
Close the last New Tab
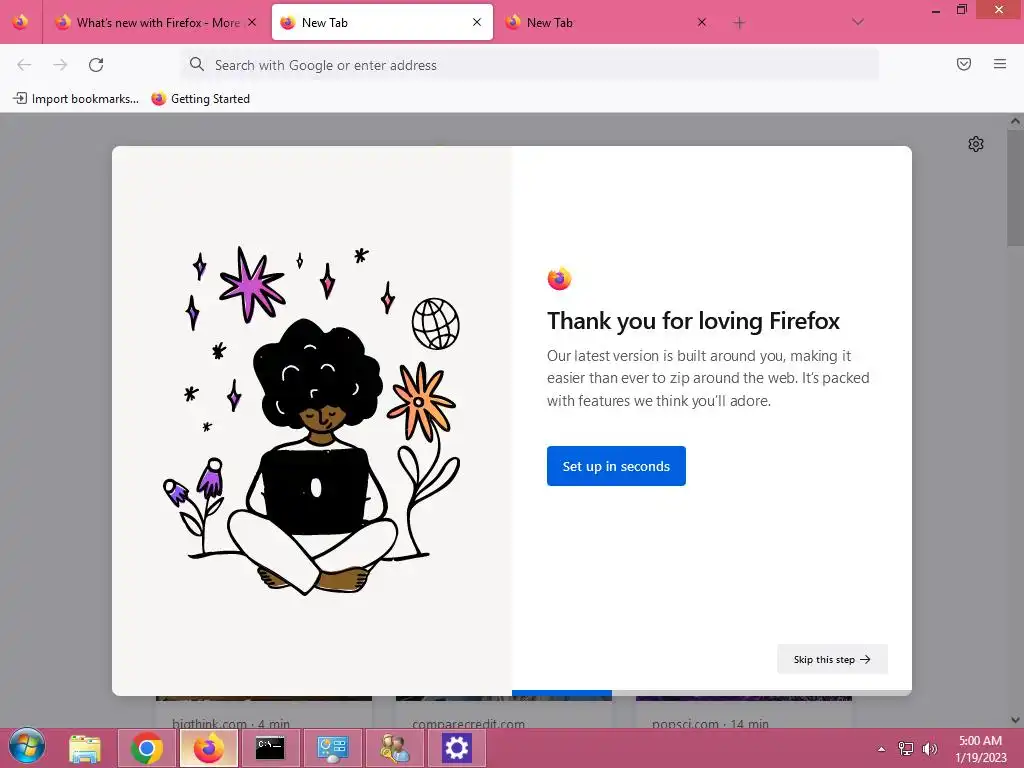click(701, 22)
